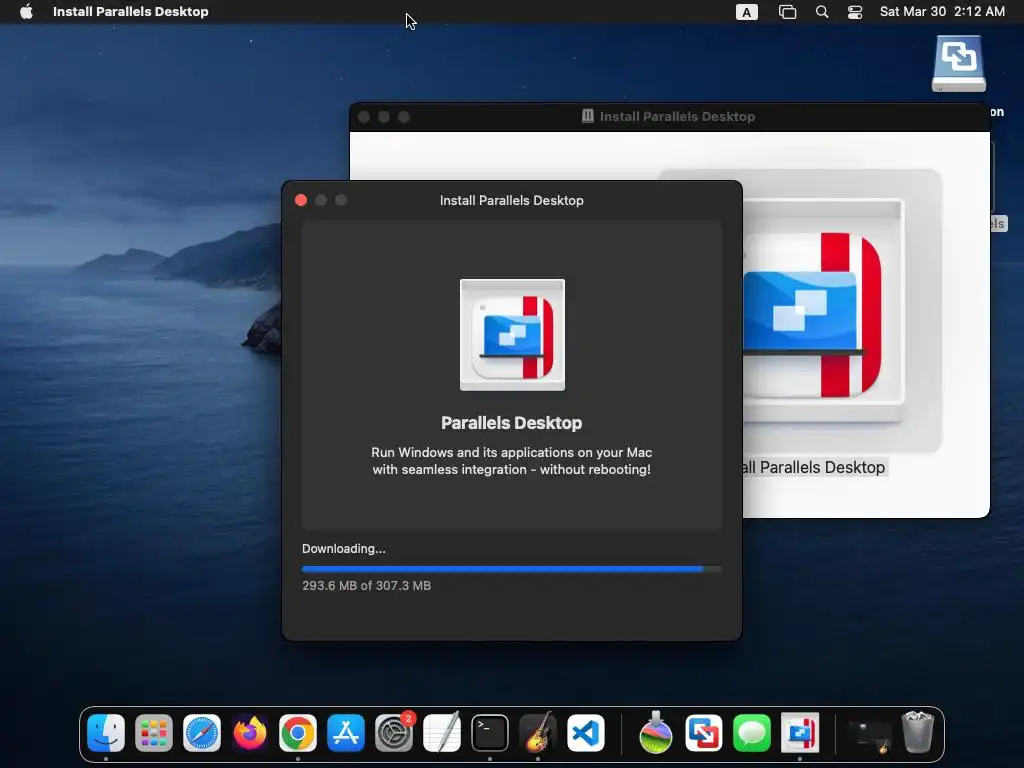1024x768 pixels.
Task: Launch Google Chrome from the Dock
Action: 298,733
